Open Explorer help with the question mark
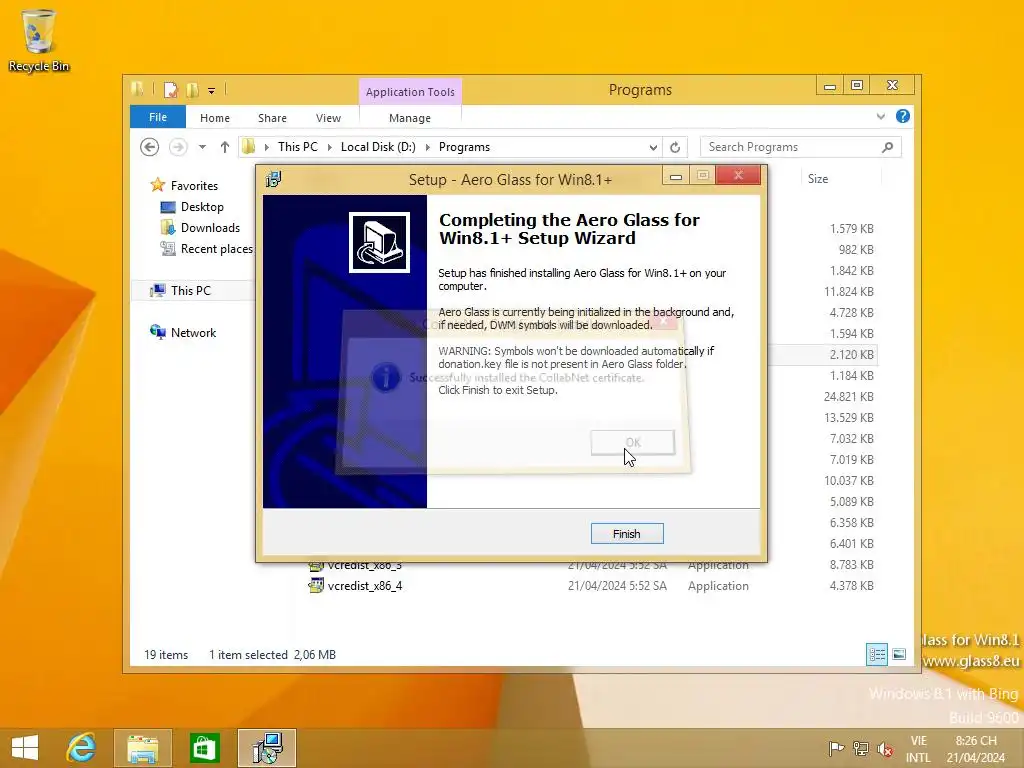The width and height of the screenshot is (1024, 768). coord(903,116)
